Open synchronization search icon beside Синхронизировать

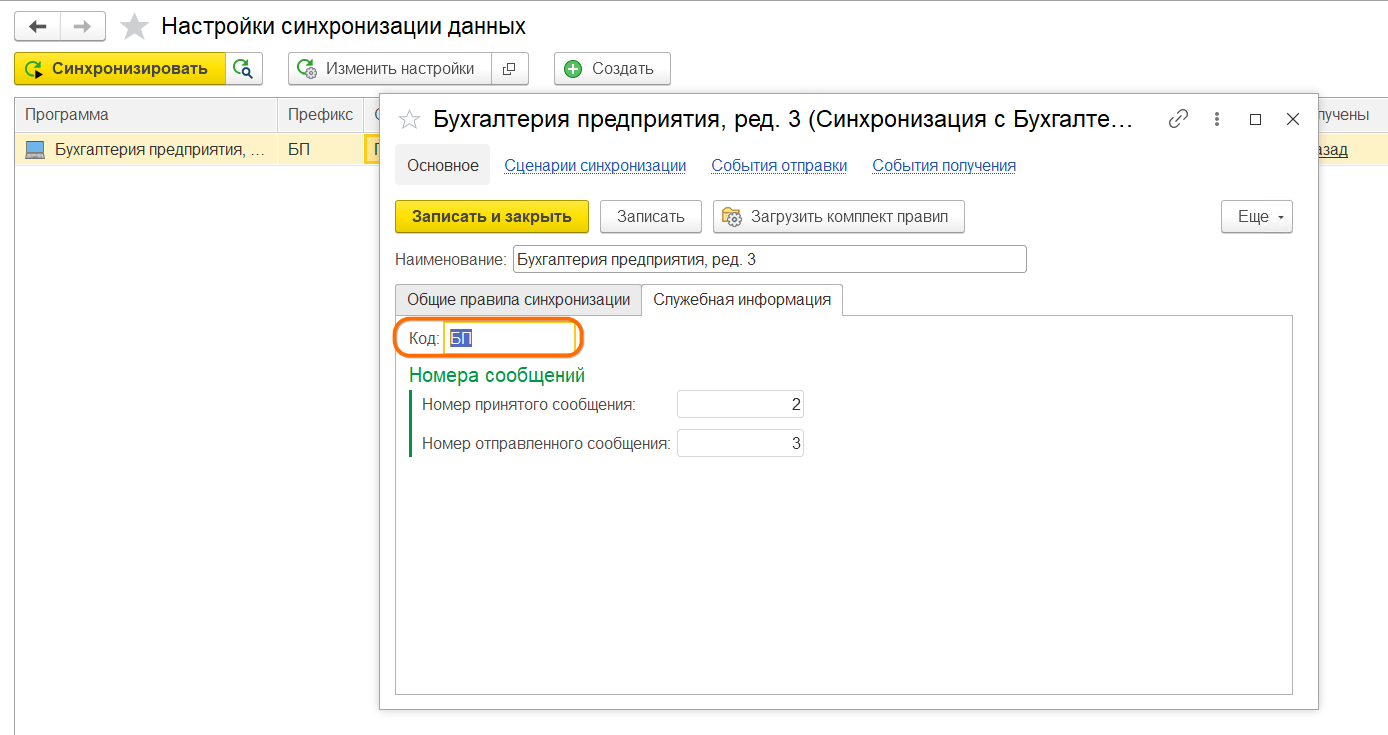tap(244, 69)
